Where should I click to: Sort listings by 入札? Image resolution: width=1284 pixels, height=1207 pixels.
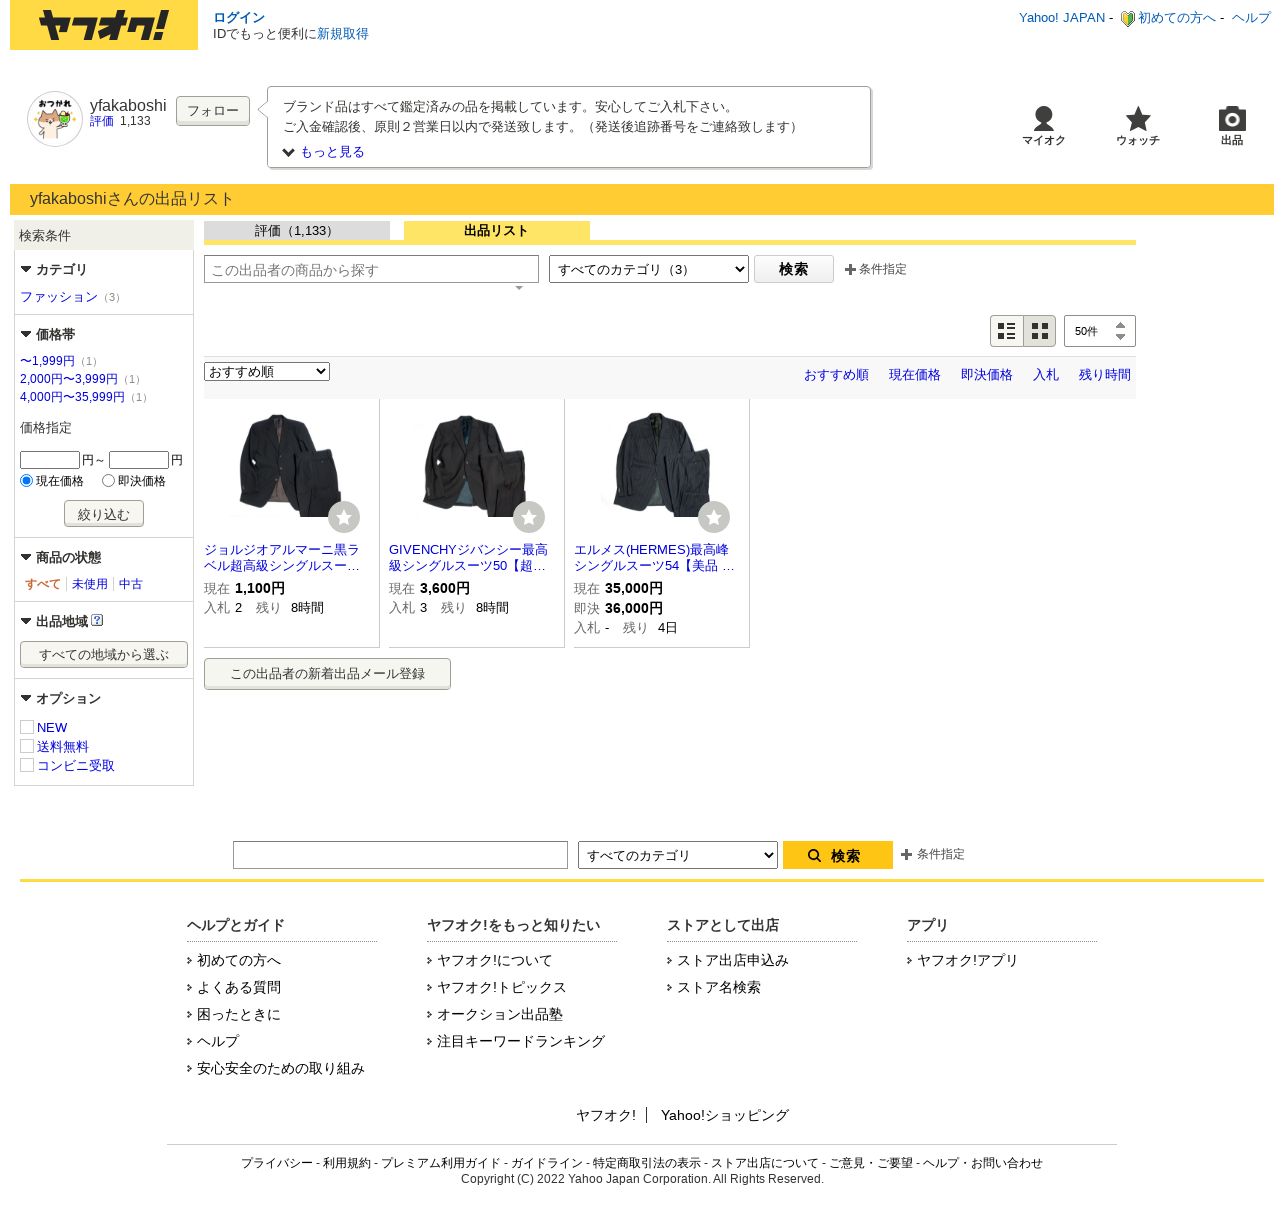coord(1046,375)
